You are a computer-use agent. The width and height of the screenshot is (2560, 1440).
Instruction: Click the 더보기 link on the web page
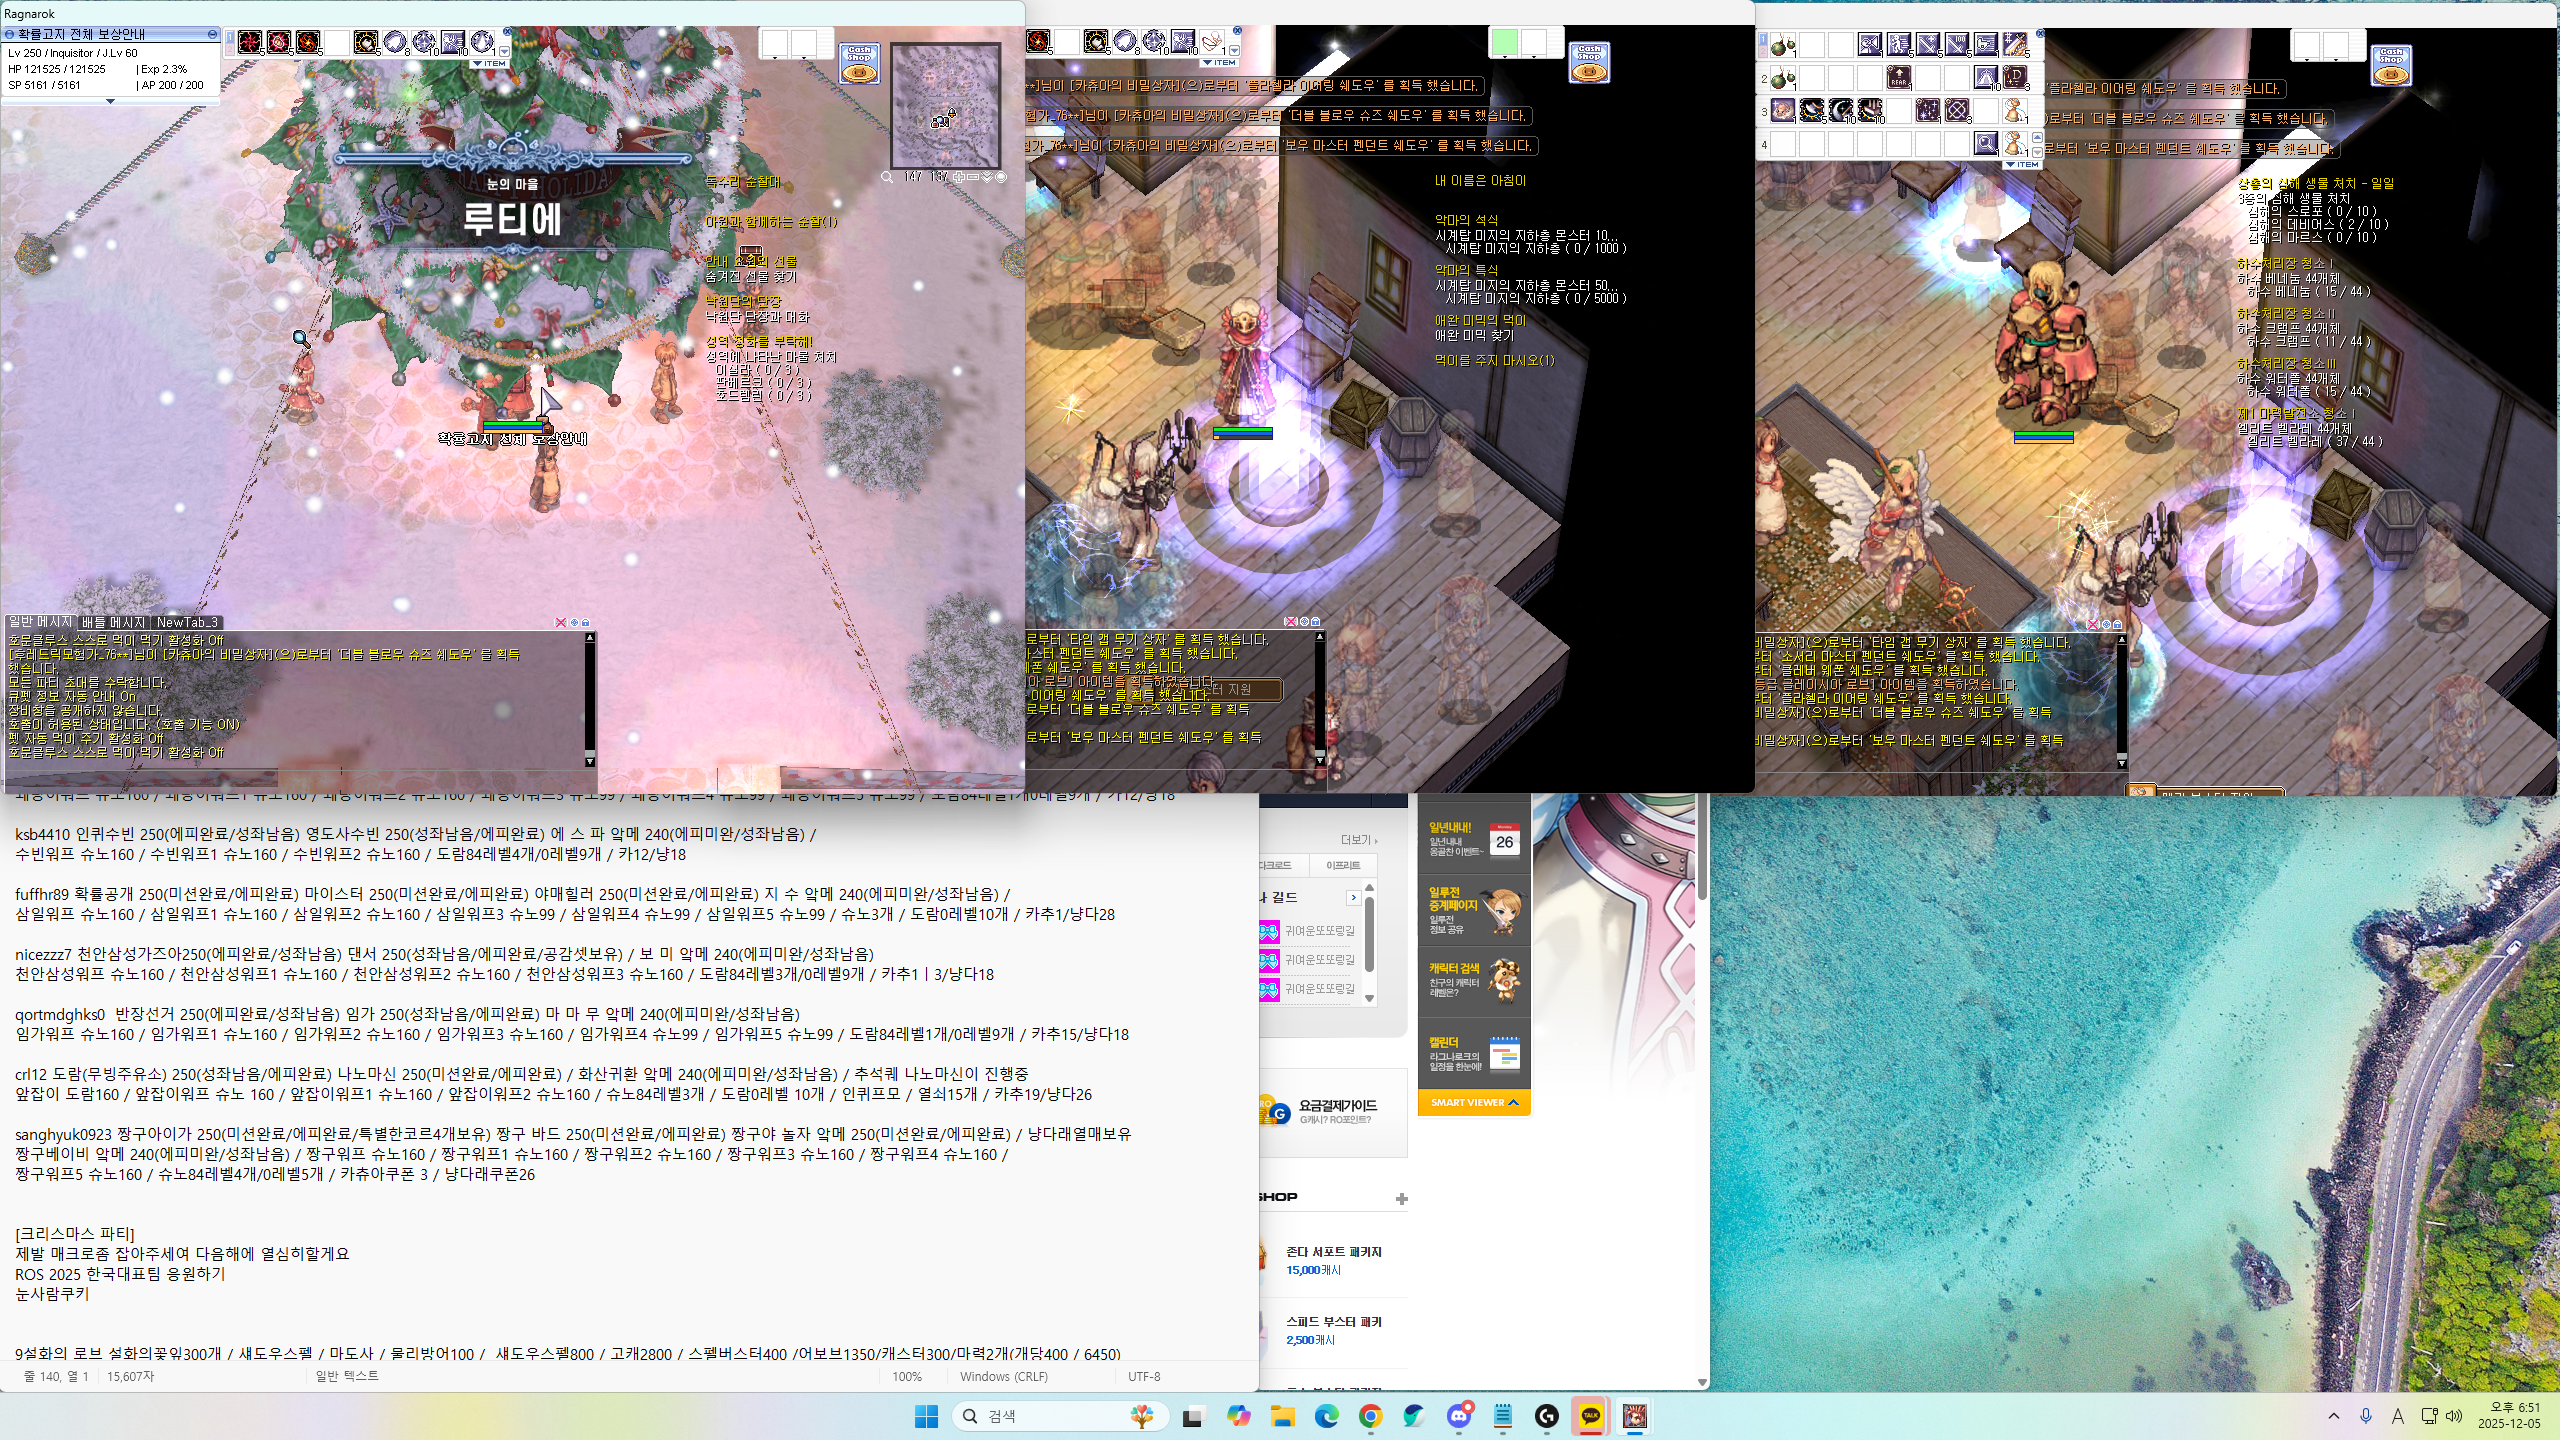tap(1358, 840)
